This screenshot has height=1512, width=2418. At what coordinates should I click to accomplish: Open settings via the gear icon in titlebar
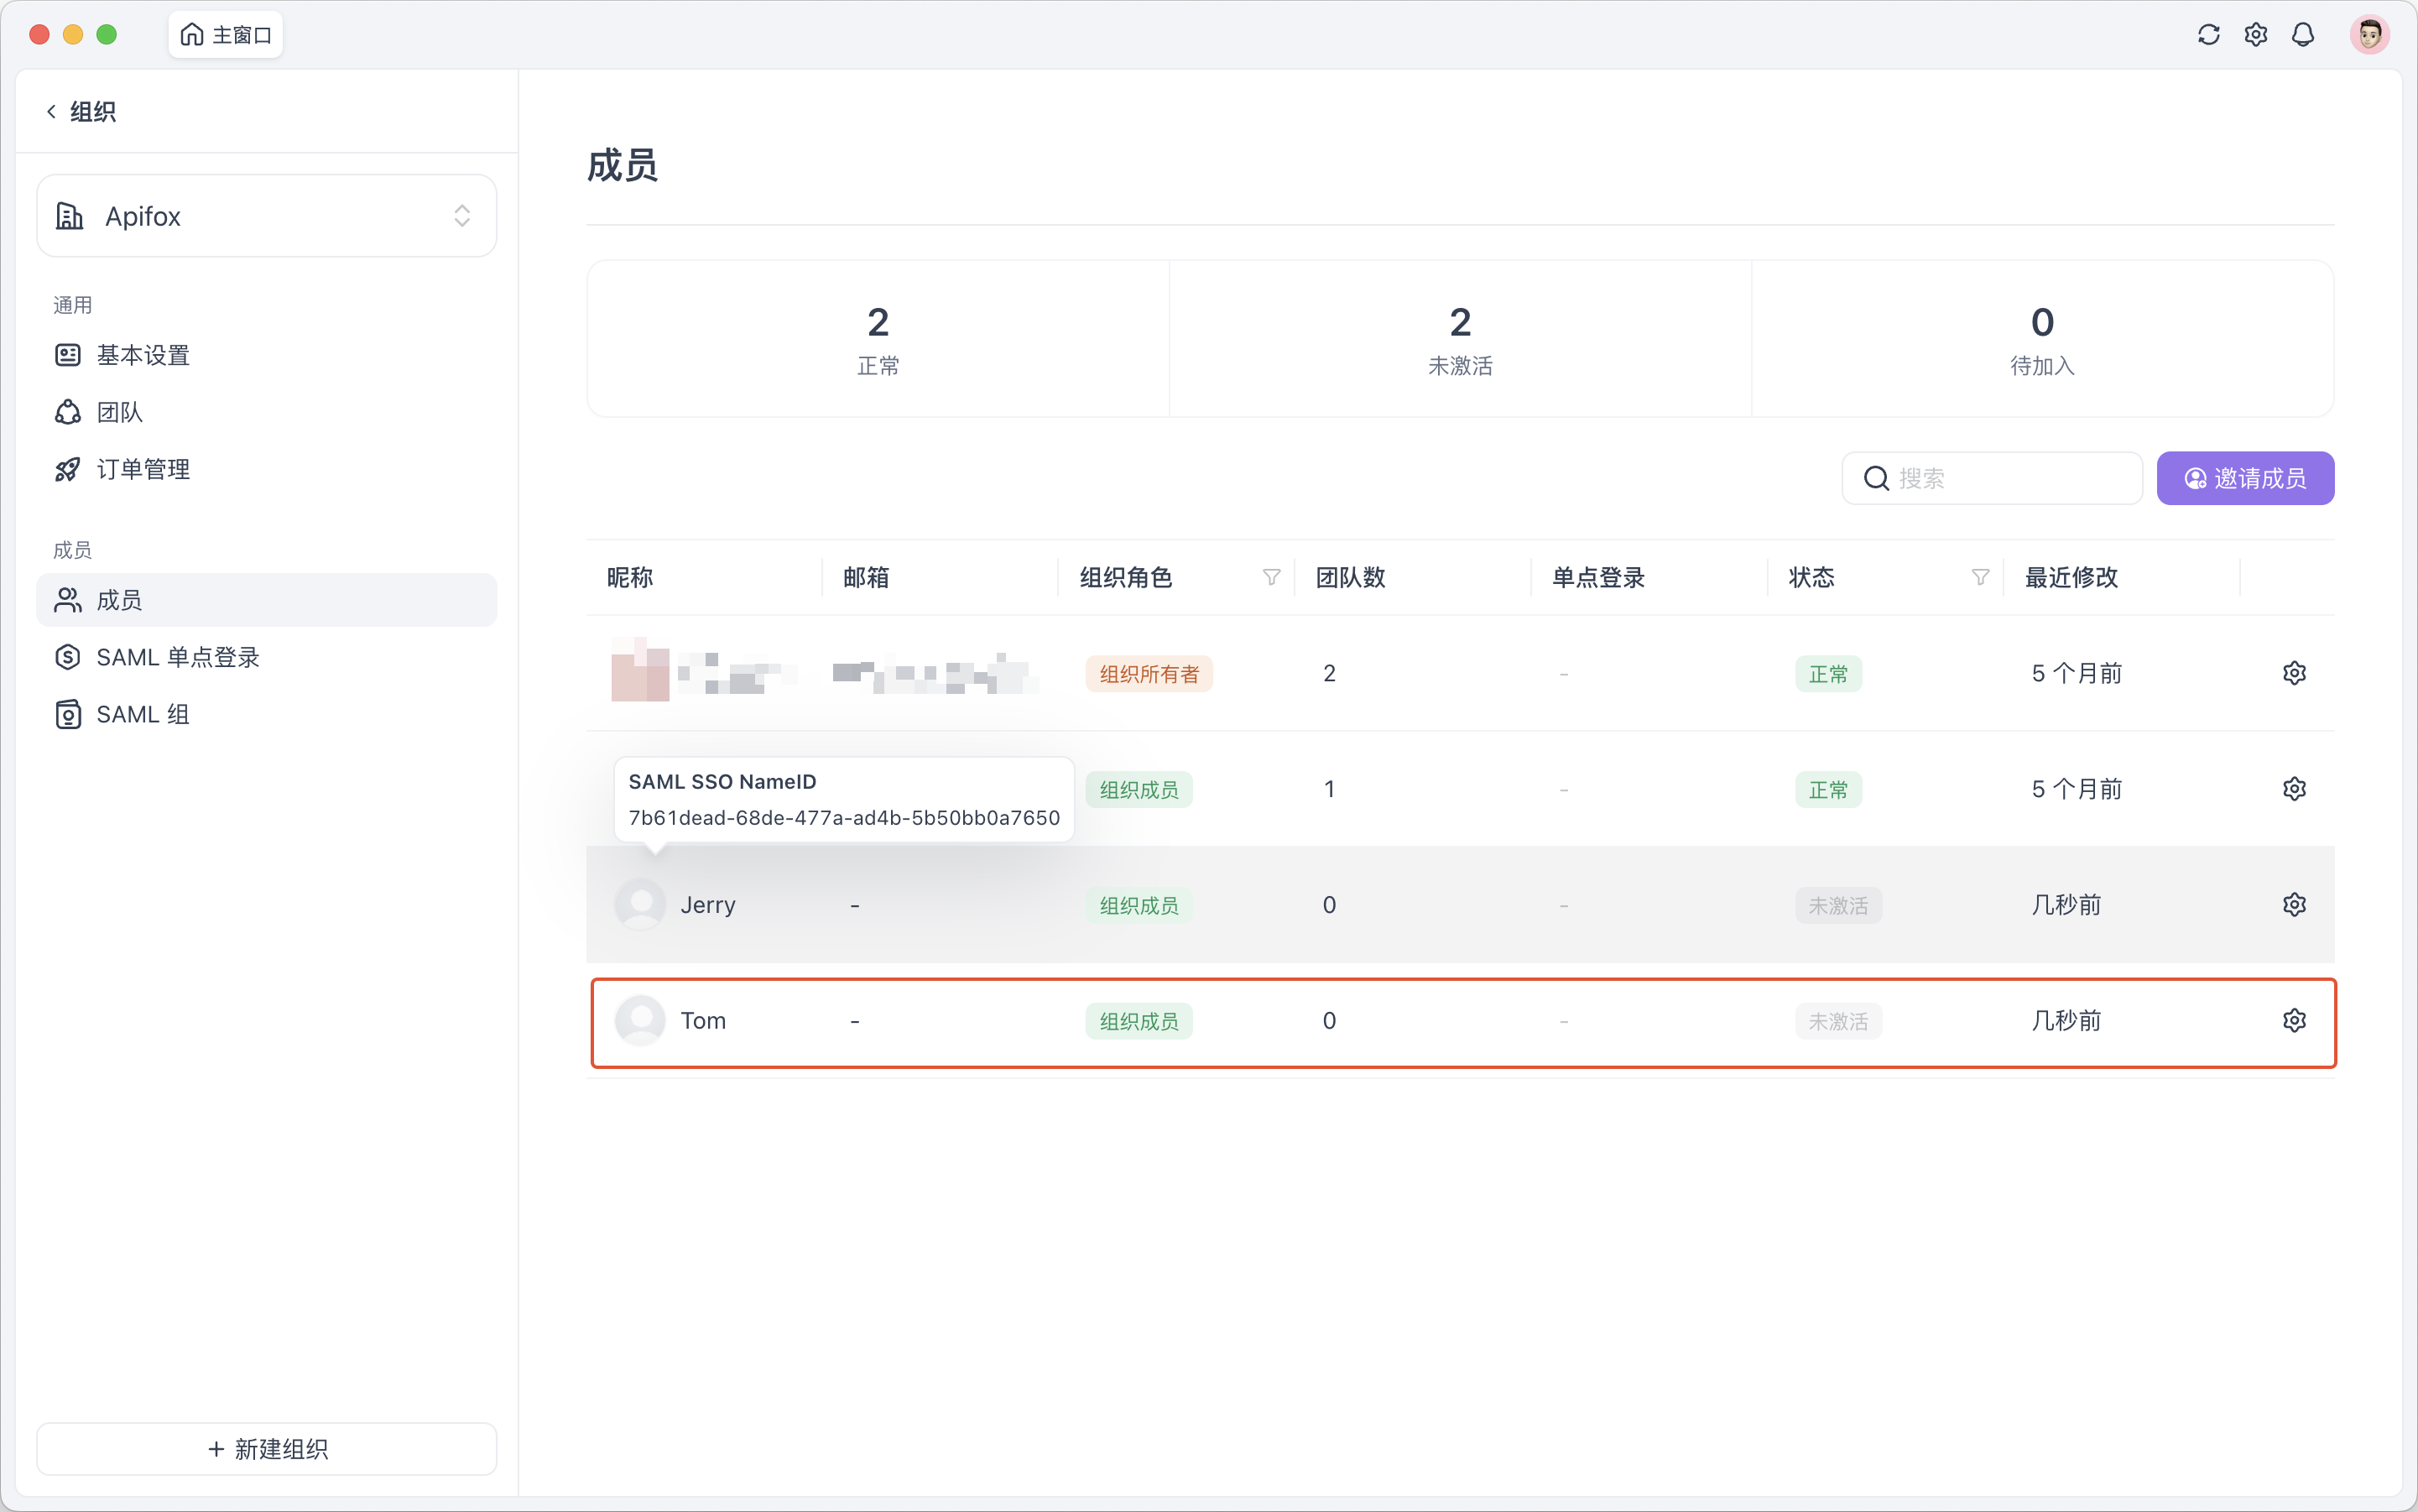pos(2256,34)
